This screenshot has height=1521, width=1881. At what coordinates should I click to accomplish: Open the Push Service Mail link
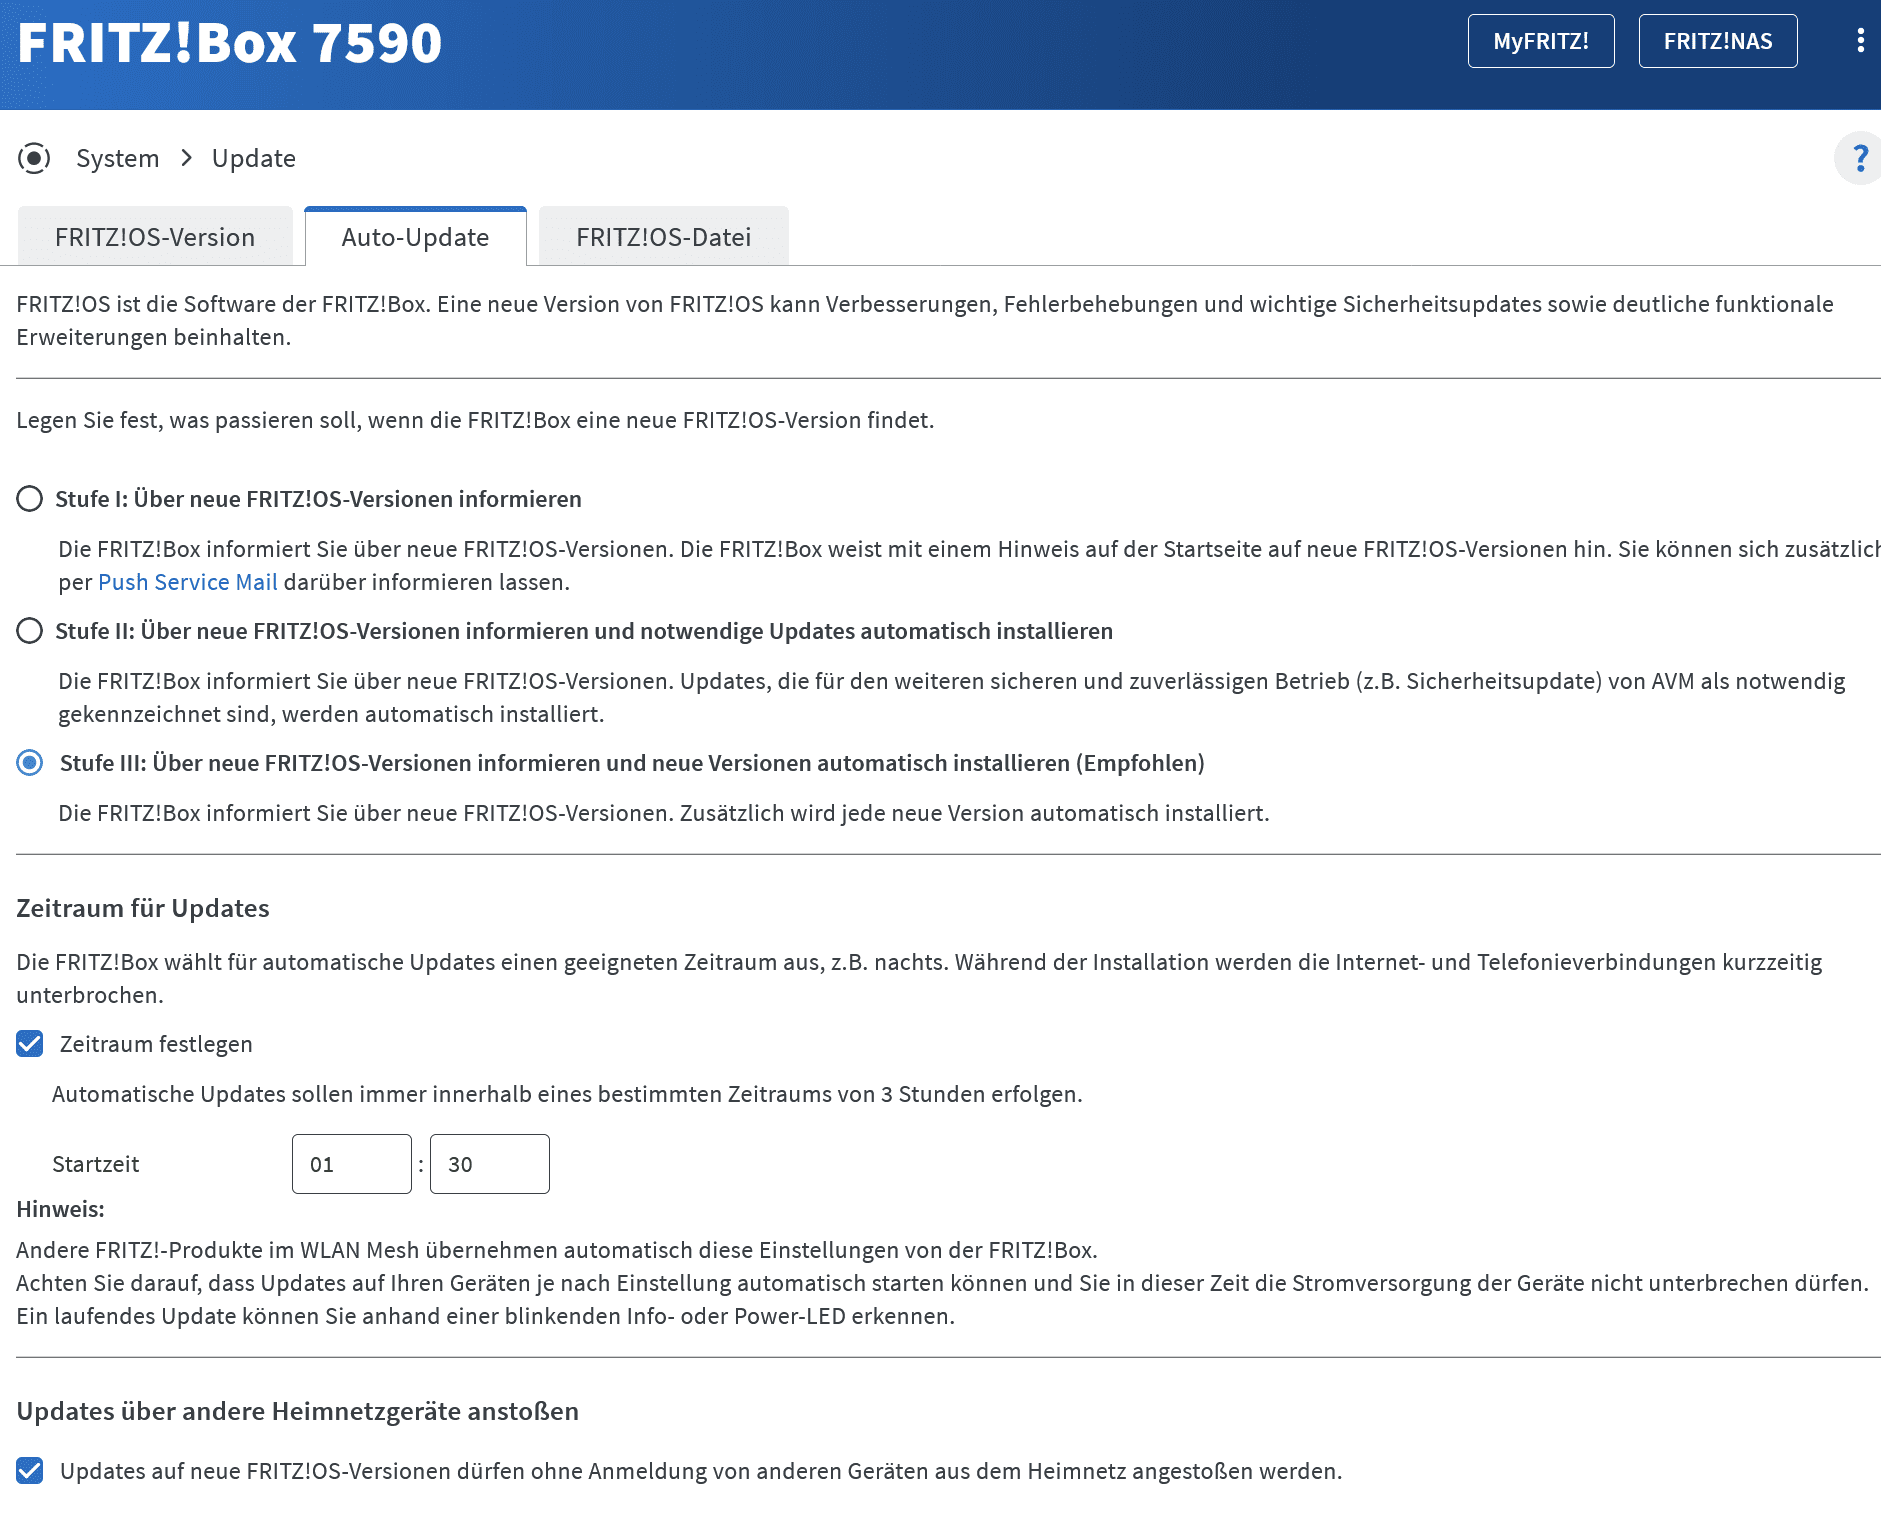pyautogui.click(x=188, y=582)
